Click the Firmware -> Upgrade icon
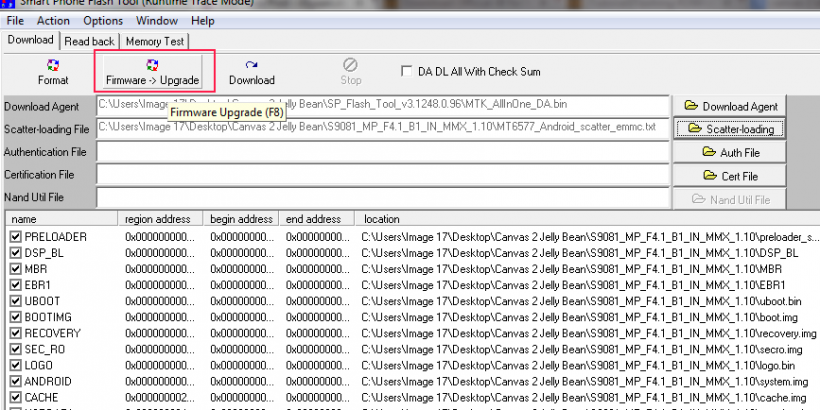820x410 pixels. [153, 65]
